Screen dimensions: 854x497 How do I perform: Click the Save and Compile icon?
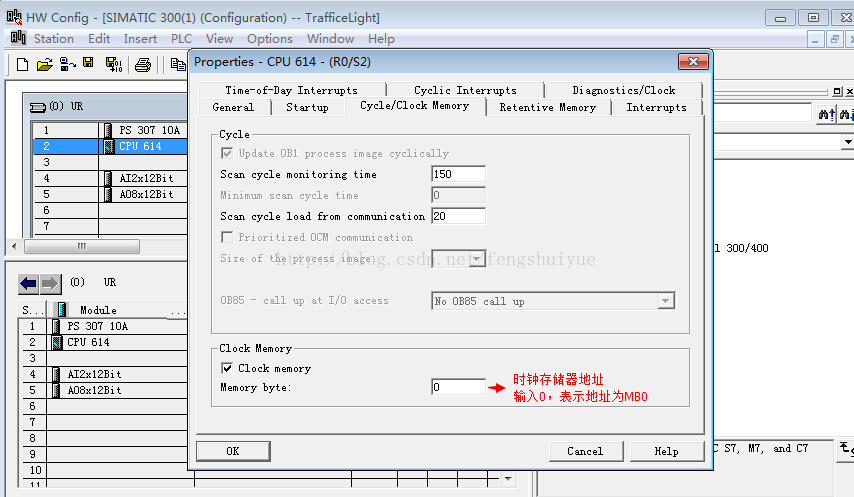[114, 65]
